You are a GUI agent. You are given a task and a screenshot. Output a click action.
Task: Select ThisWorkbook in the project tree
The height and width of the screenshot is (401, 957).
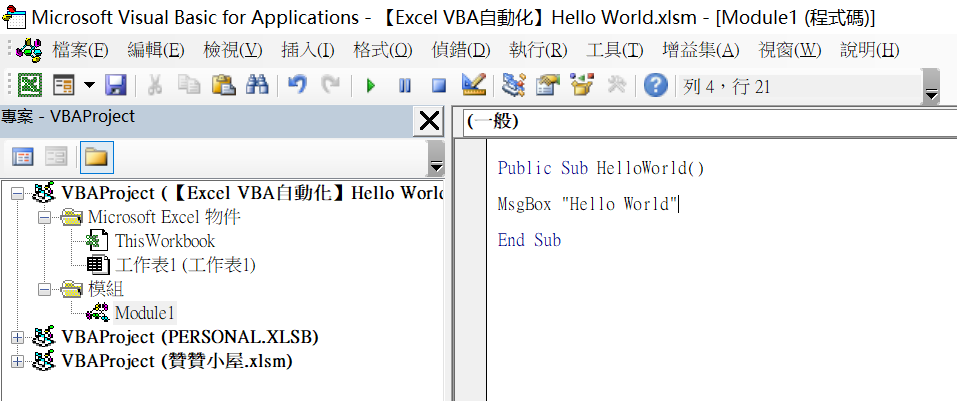165,240
